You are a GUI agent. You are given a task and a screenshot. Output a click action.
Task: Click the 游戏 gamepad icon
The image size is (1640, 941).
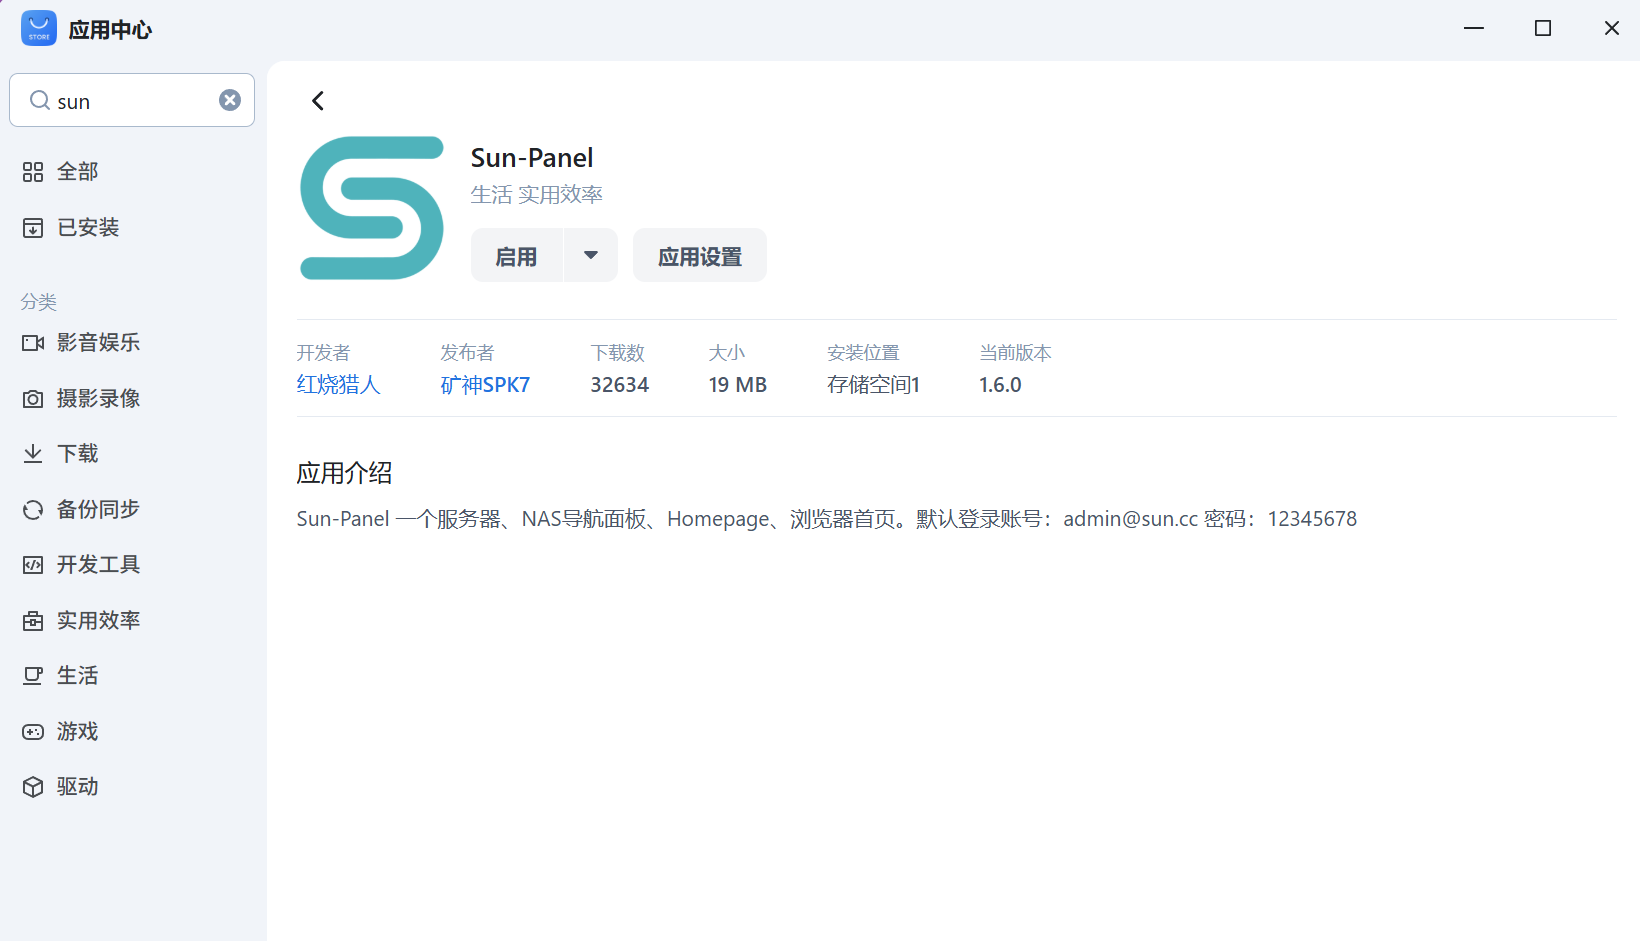coord(33,732)
